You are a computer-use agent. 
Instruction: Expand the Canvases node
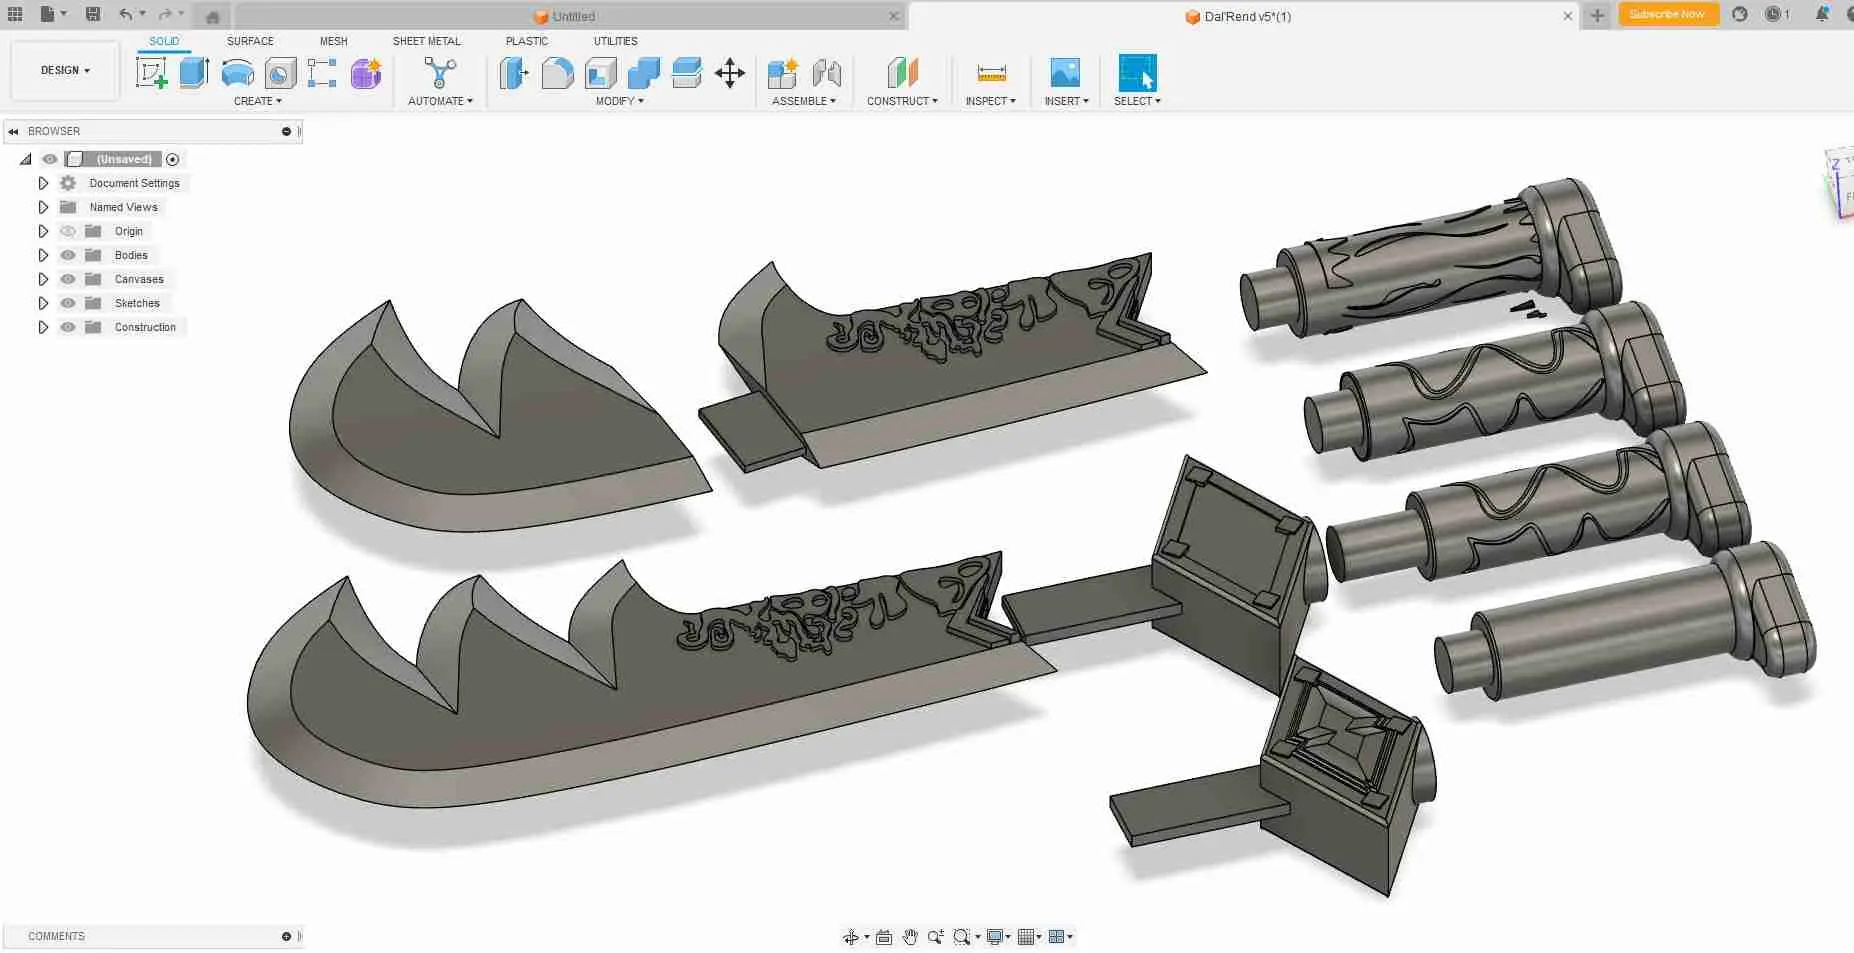tap(43, 279)
